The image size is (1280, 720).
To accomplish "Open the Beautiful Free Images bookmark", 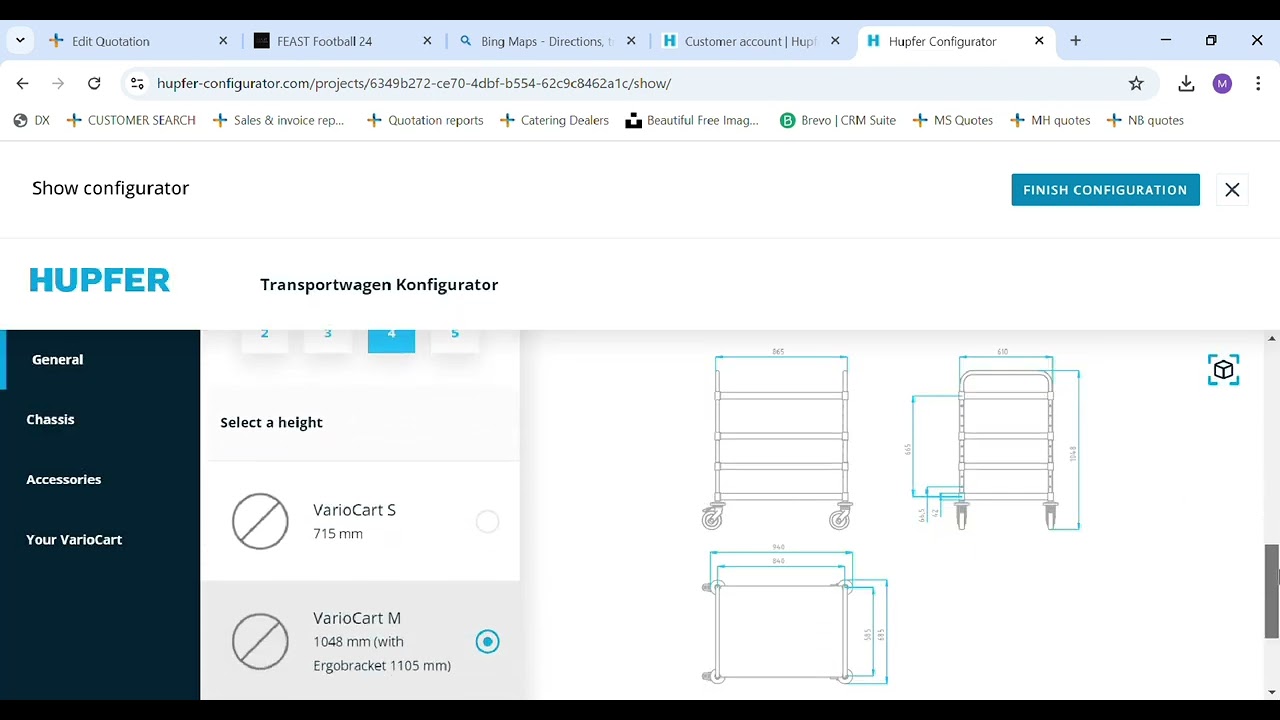I will (692, 120).
